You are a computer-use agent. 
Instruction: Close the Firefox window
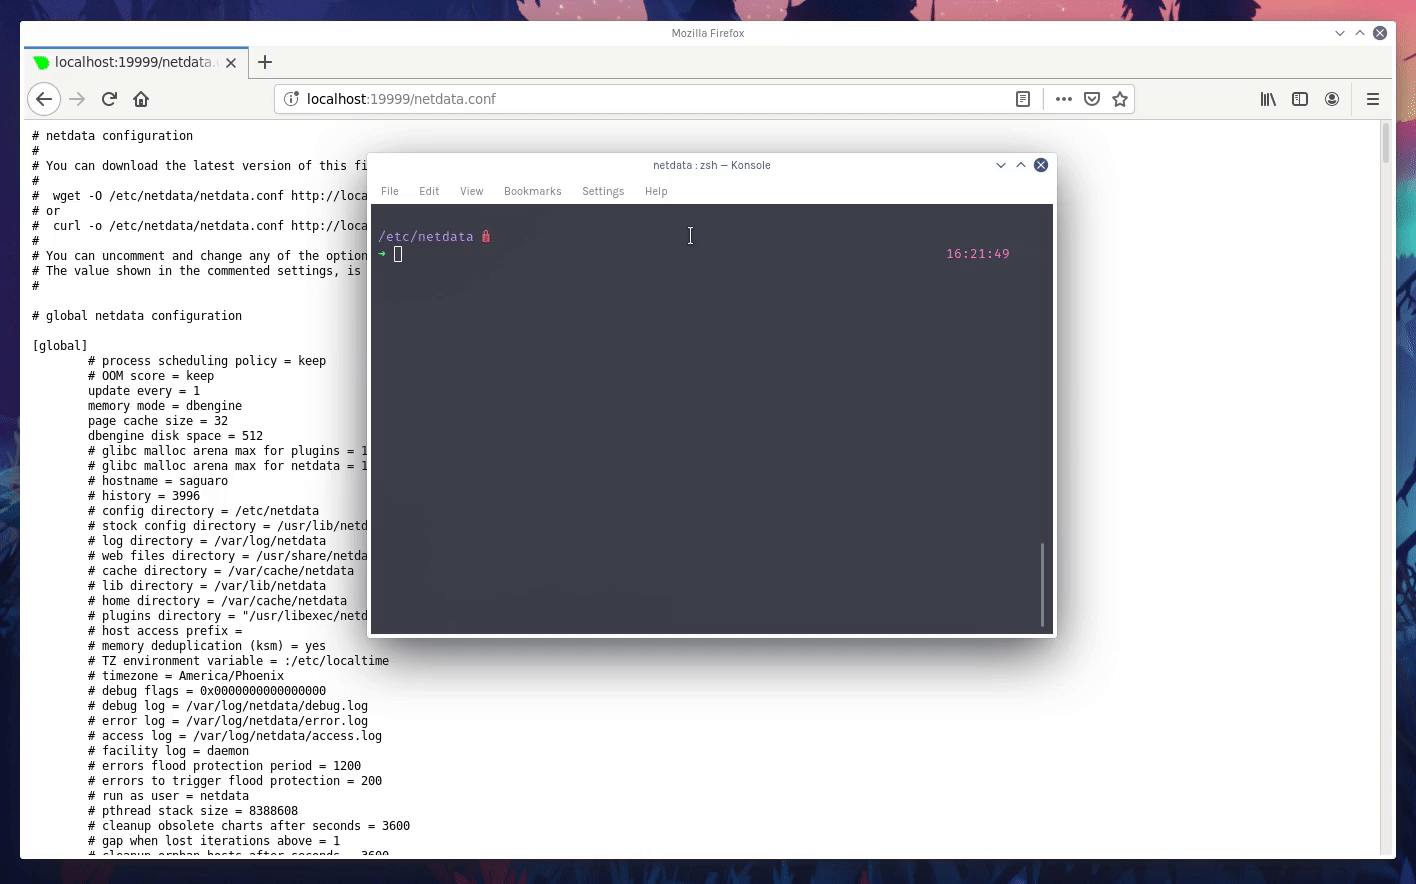pos(1380,33)
